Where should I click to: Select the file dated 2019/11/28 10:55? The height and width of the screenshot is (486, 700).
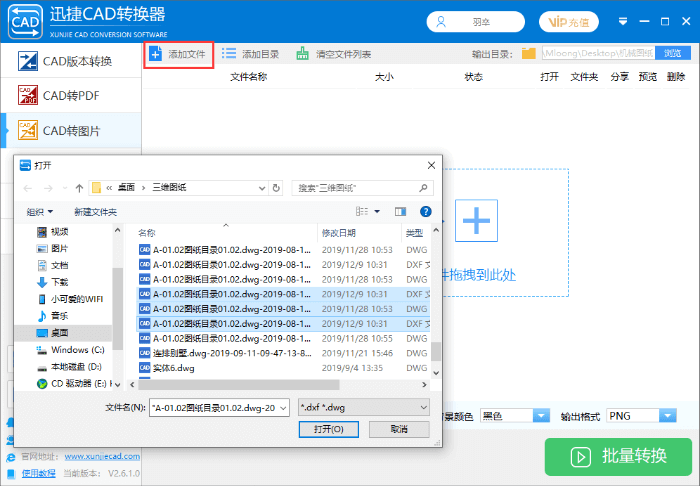point(283,338)
